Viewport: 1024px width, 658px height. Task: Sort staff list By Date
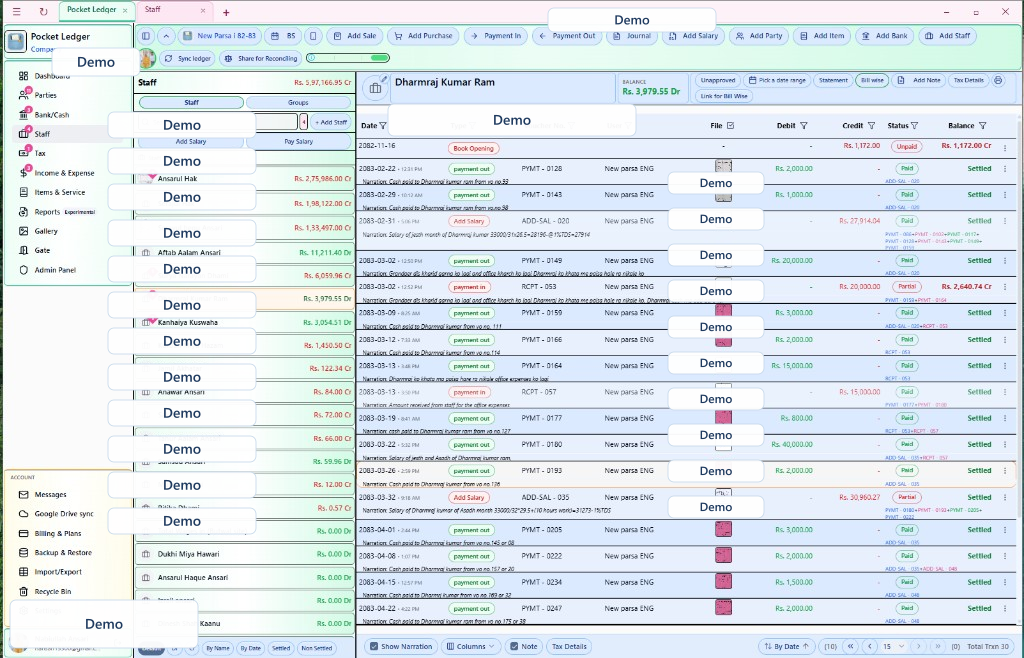250,648
